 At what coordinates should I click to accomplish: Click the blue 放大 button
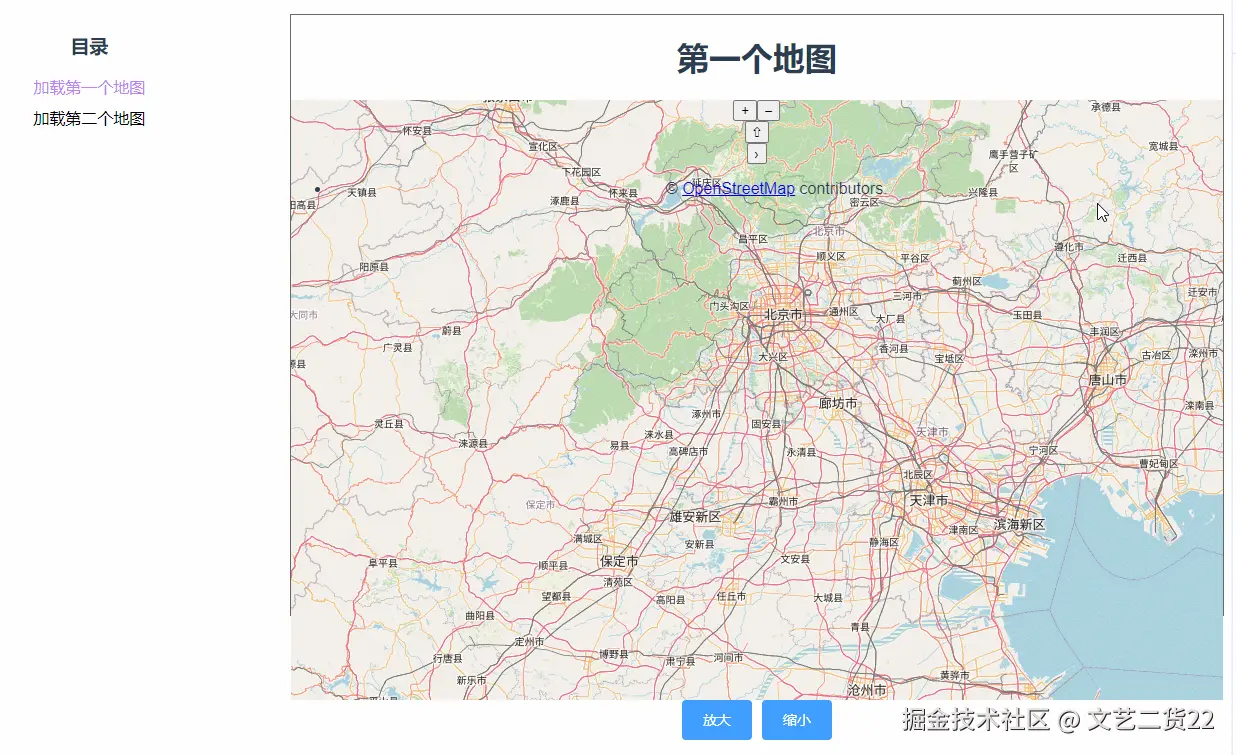pos(717,720)
